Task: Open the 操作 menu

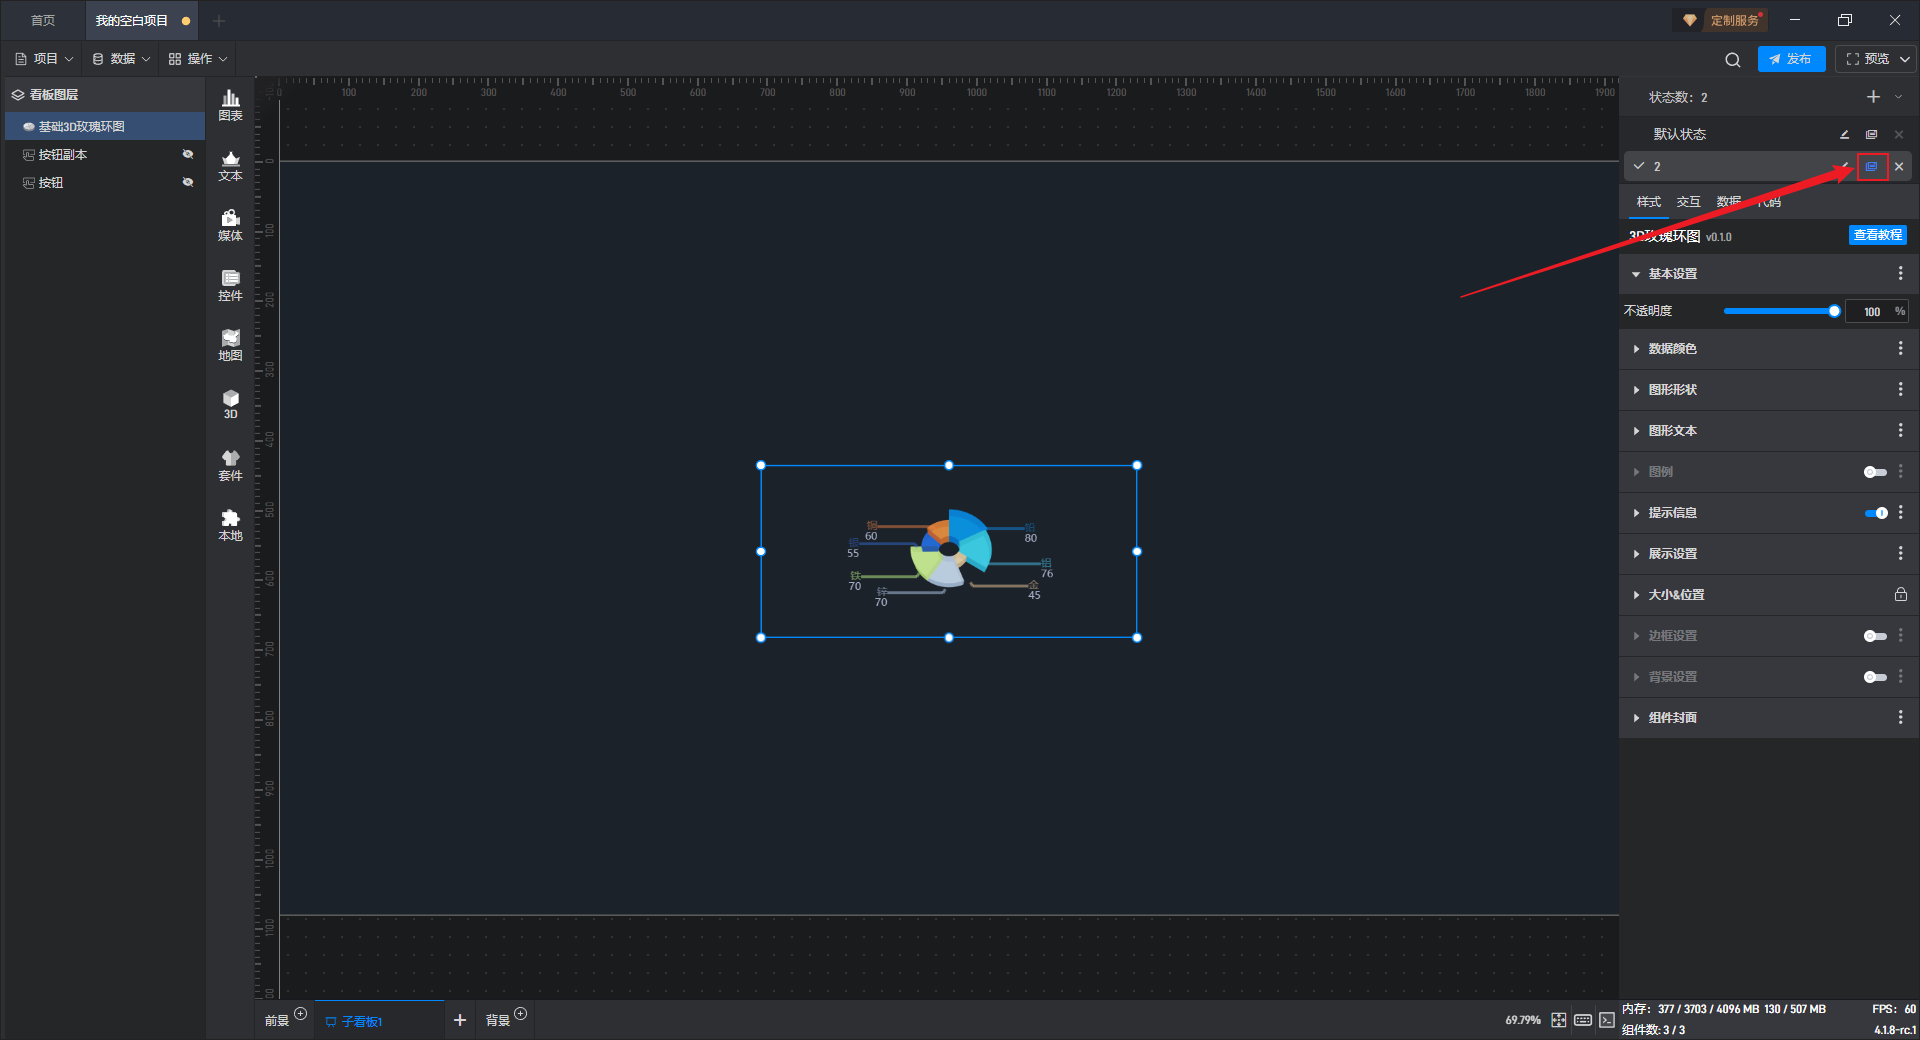Action: (x=198, y=59)
